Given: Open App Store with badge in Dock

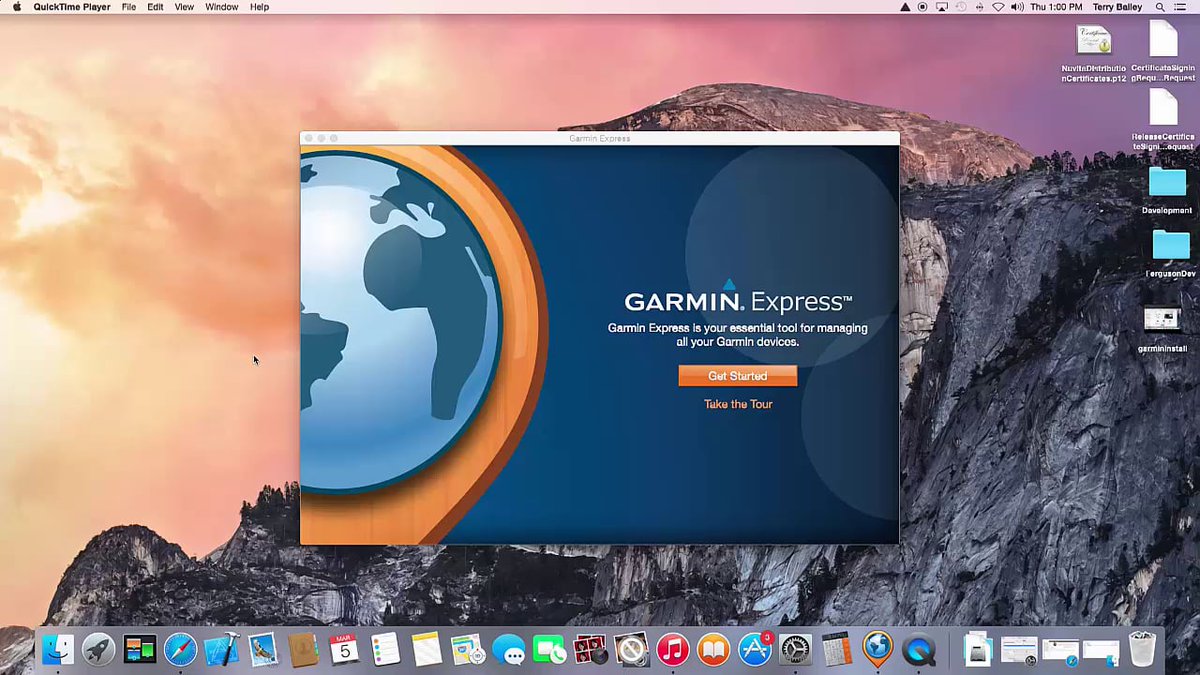Looking at the screenshot, I should pos(755,650).
